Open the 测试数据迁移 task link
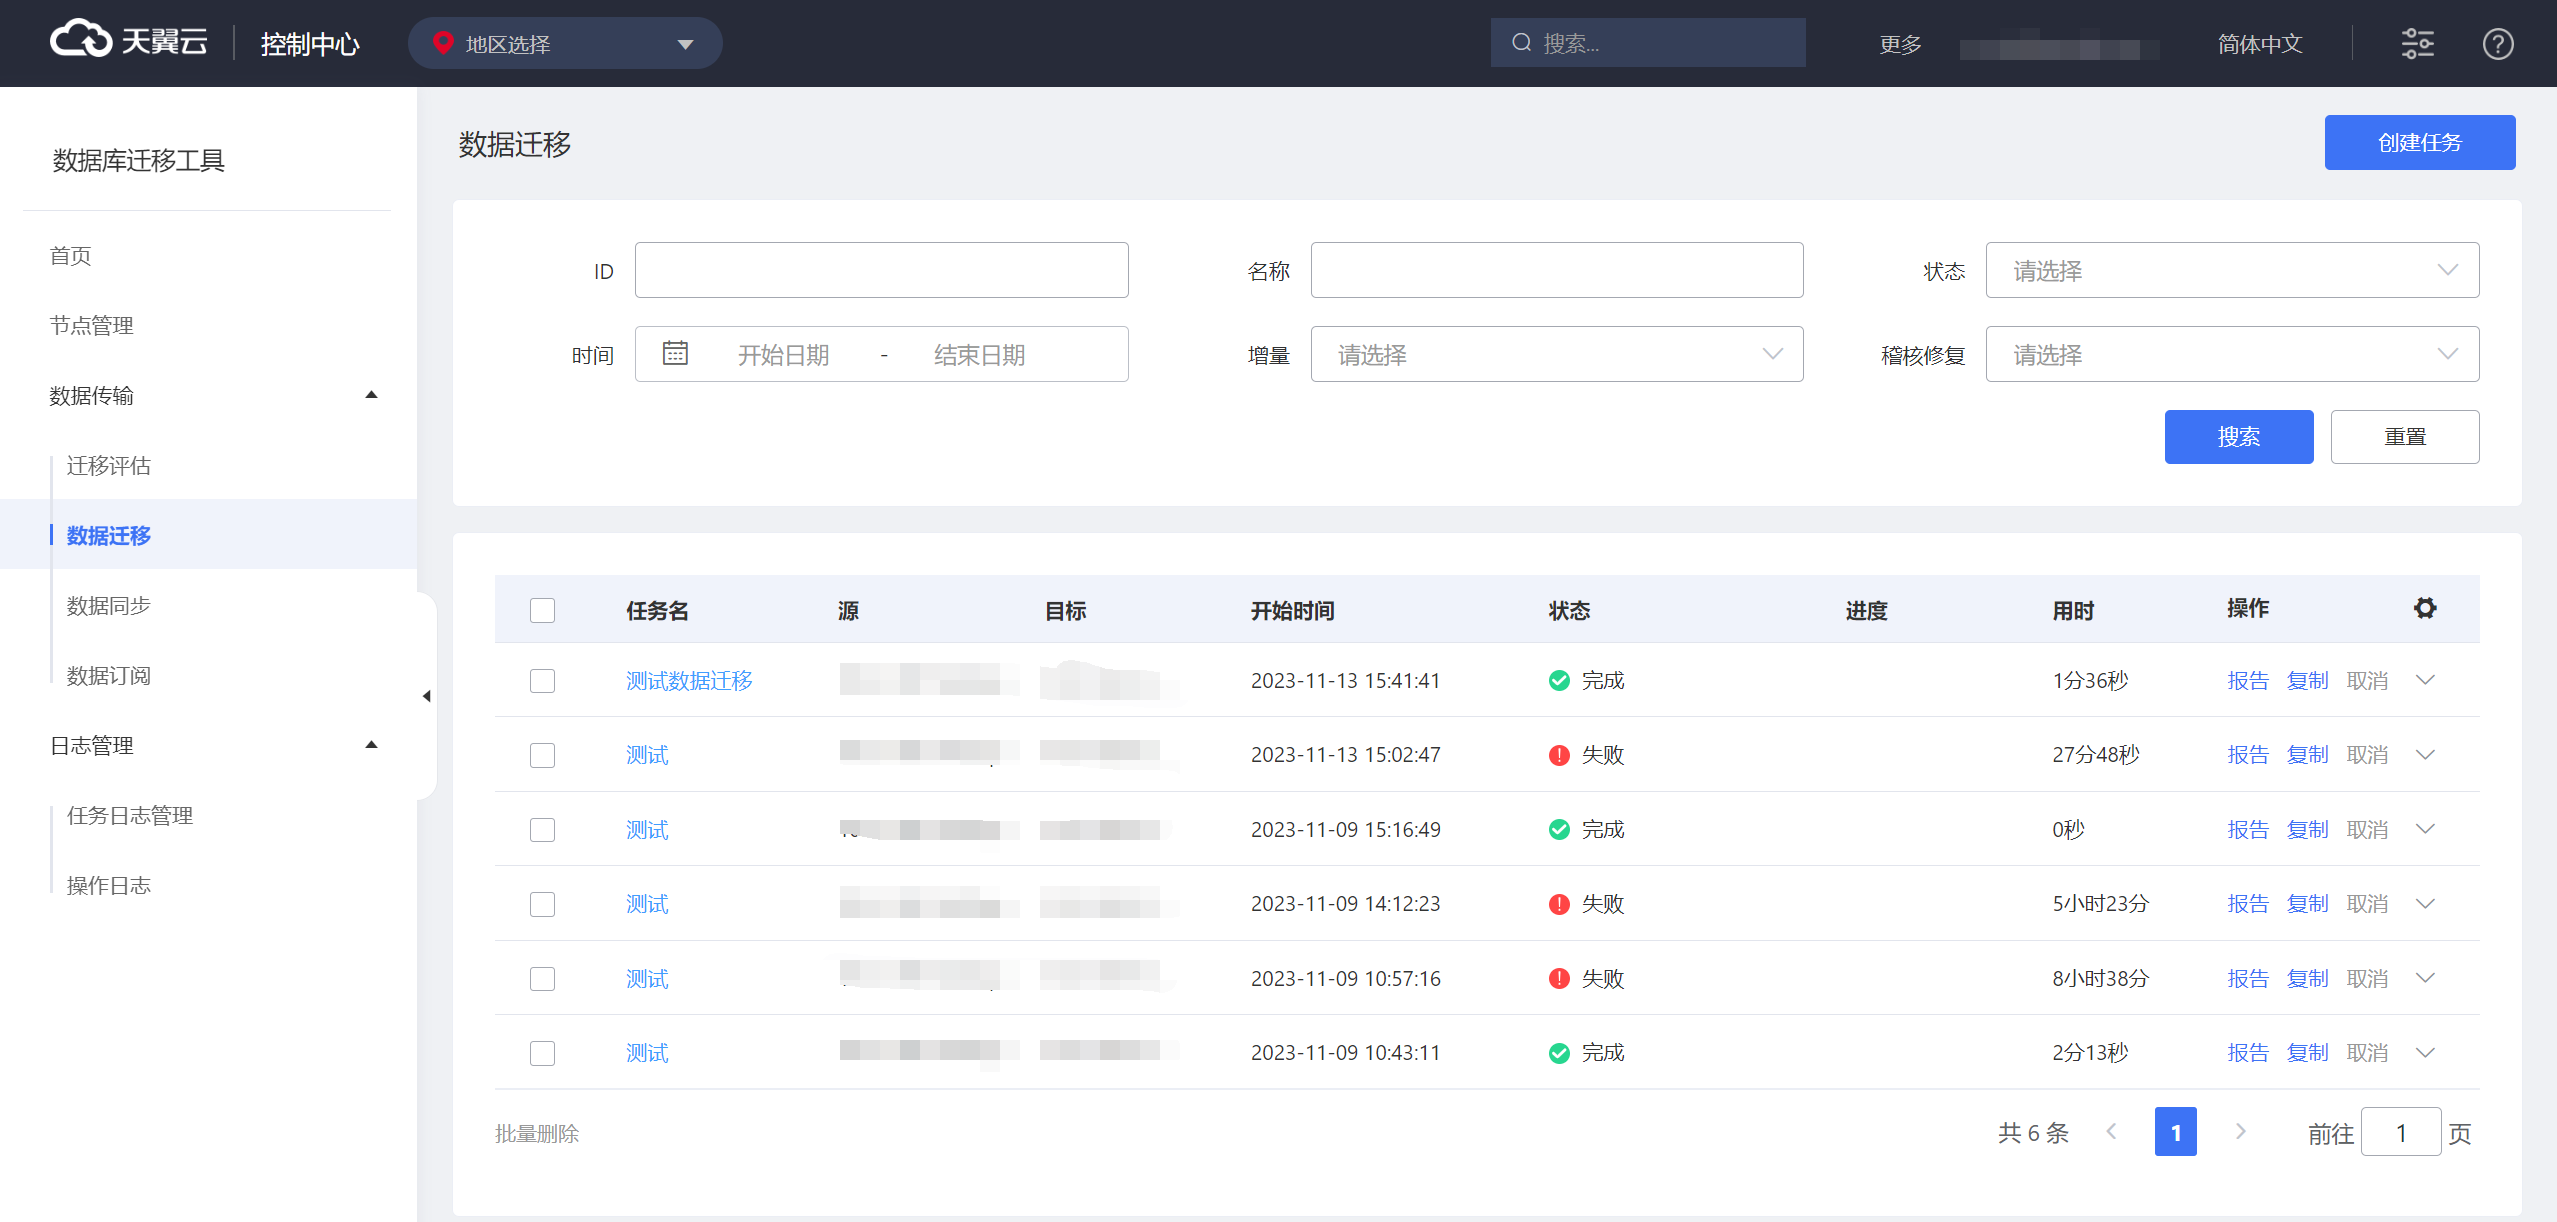Viewport: 2557px width, 1222px height. click(689, 681)
